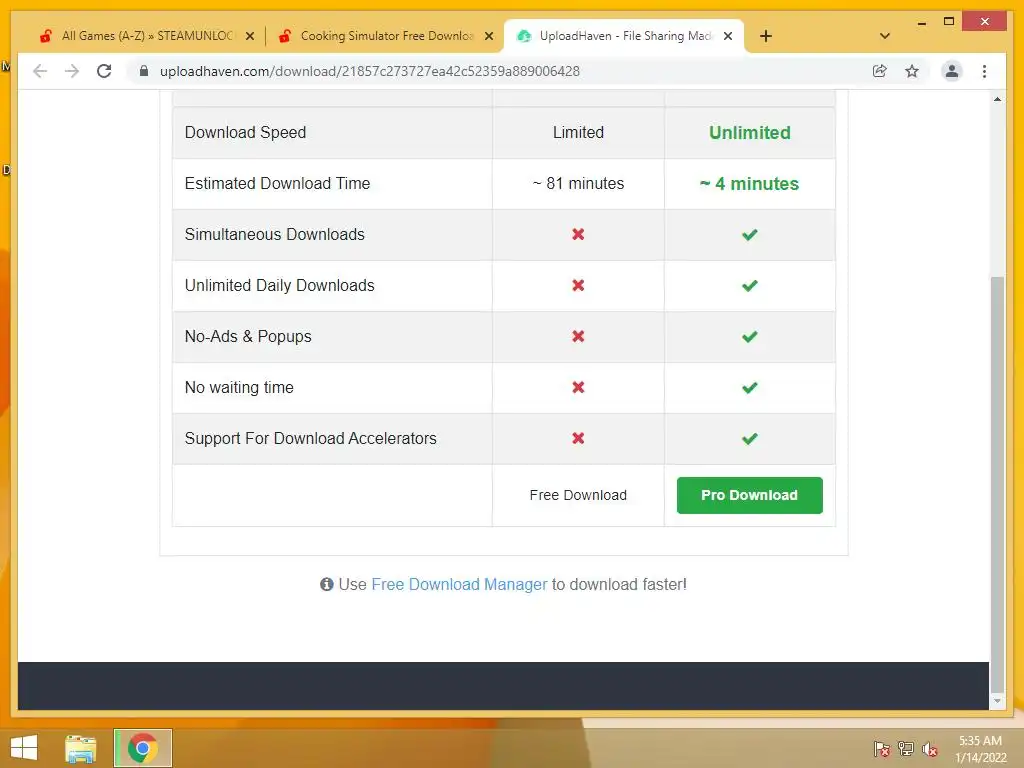Click the scrollbar up arrow
The image size is (1024, 768).
997,99
